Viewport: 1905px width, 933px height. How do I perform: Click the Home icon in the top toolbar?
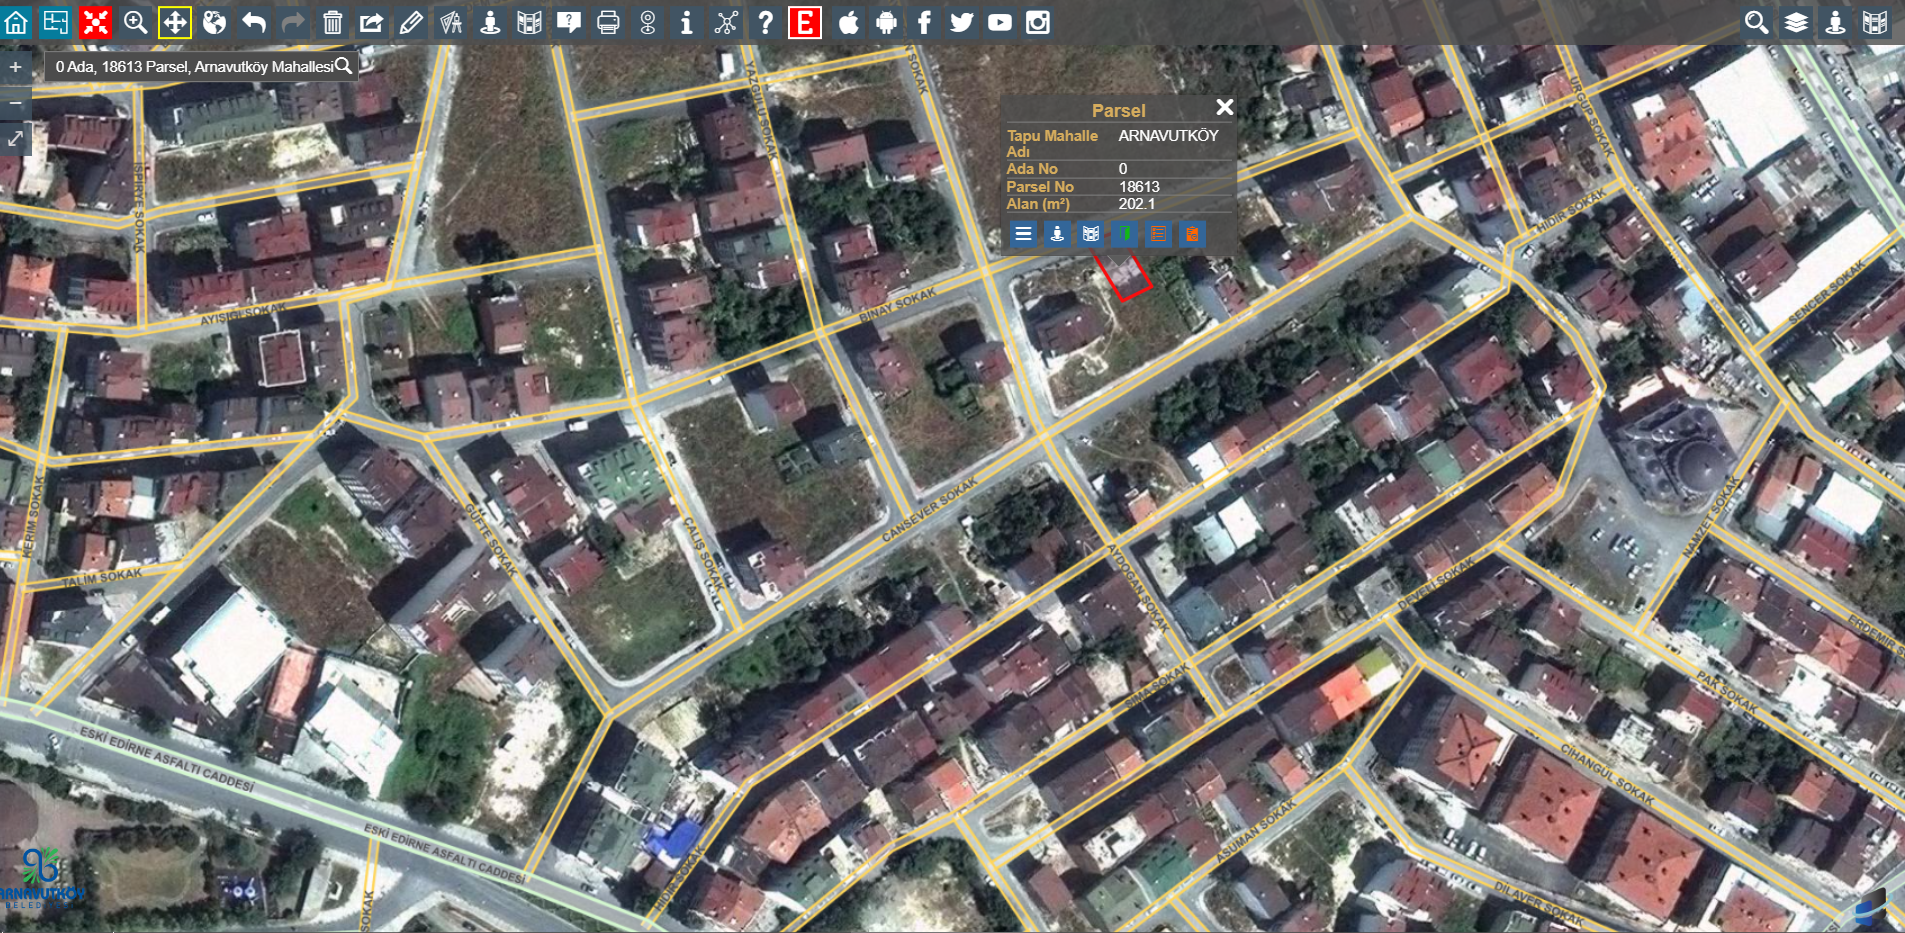point(16,22)
